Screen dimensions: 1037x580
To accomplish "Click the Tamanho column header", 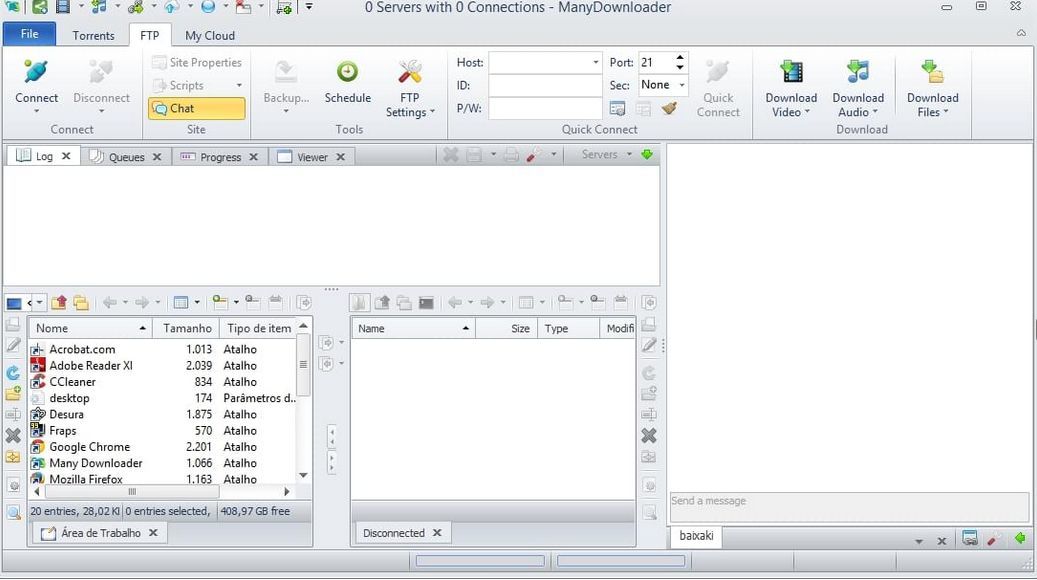I will point(185,328).
